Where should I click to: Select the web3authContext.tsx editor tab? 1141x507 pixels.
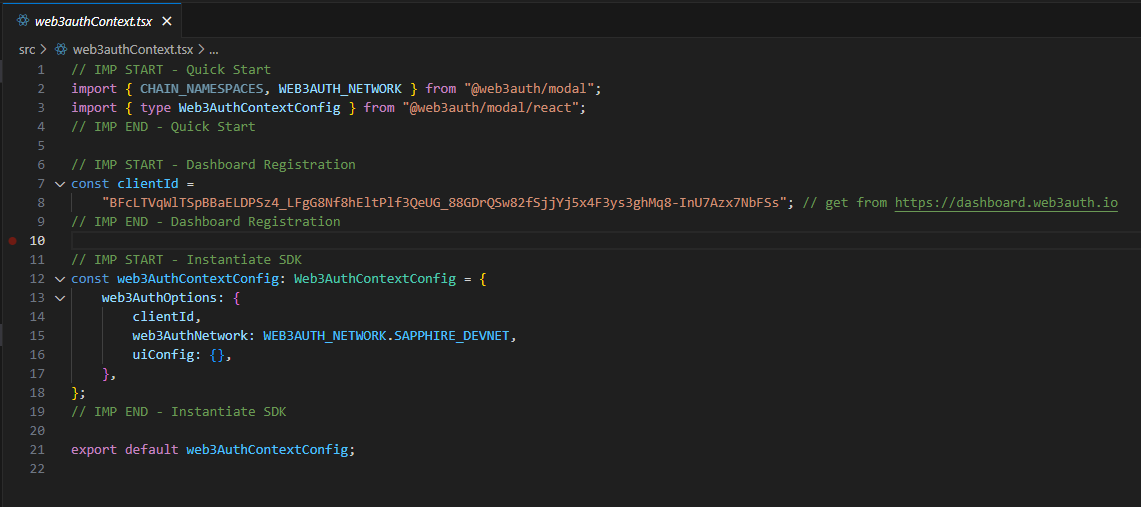93,21
